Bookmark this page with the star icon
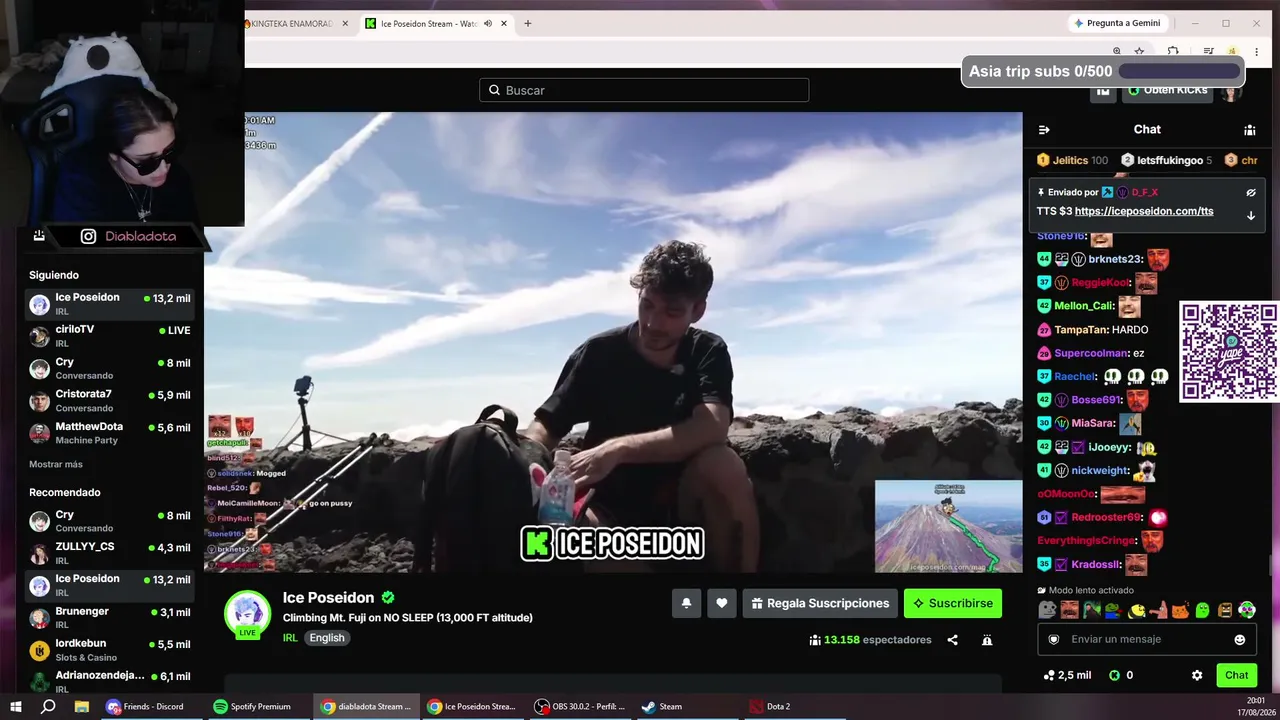1280x720 pixels. click(x=1139, y=51)
